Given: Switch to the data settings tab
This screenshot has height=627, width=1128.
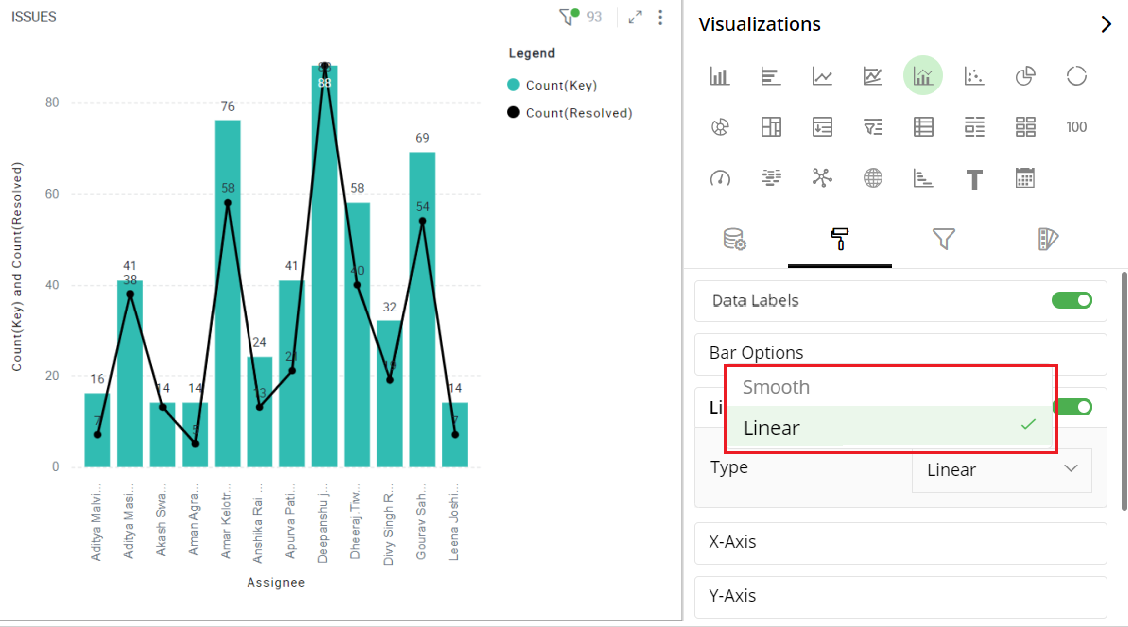Looking at the screenshot, I should tap(734, 239).
